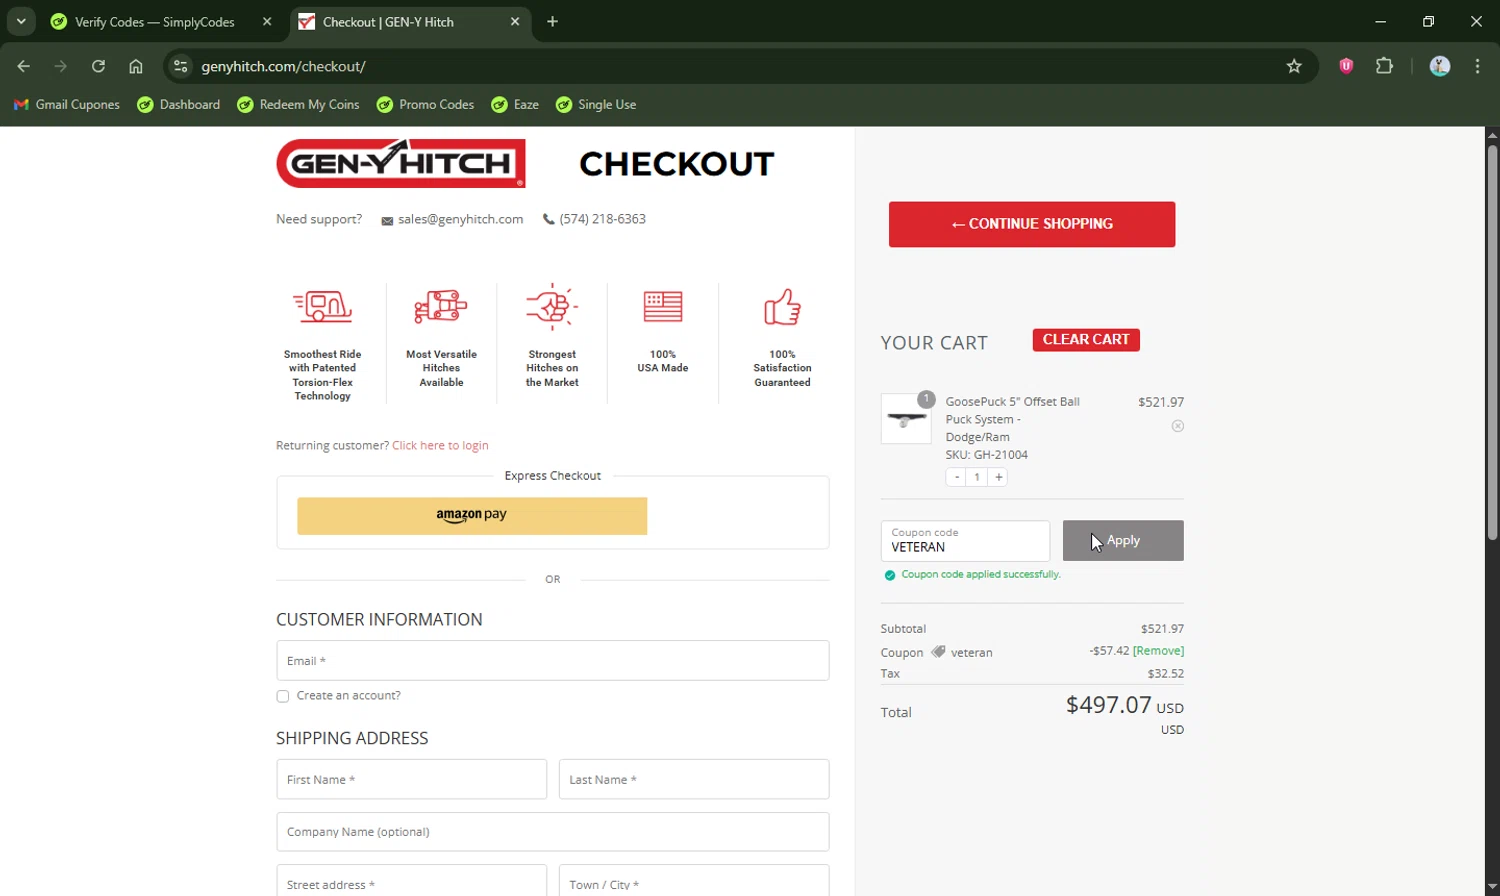Click the sales@genyhitch.com email link

[460, 219]
